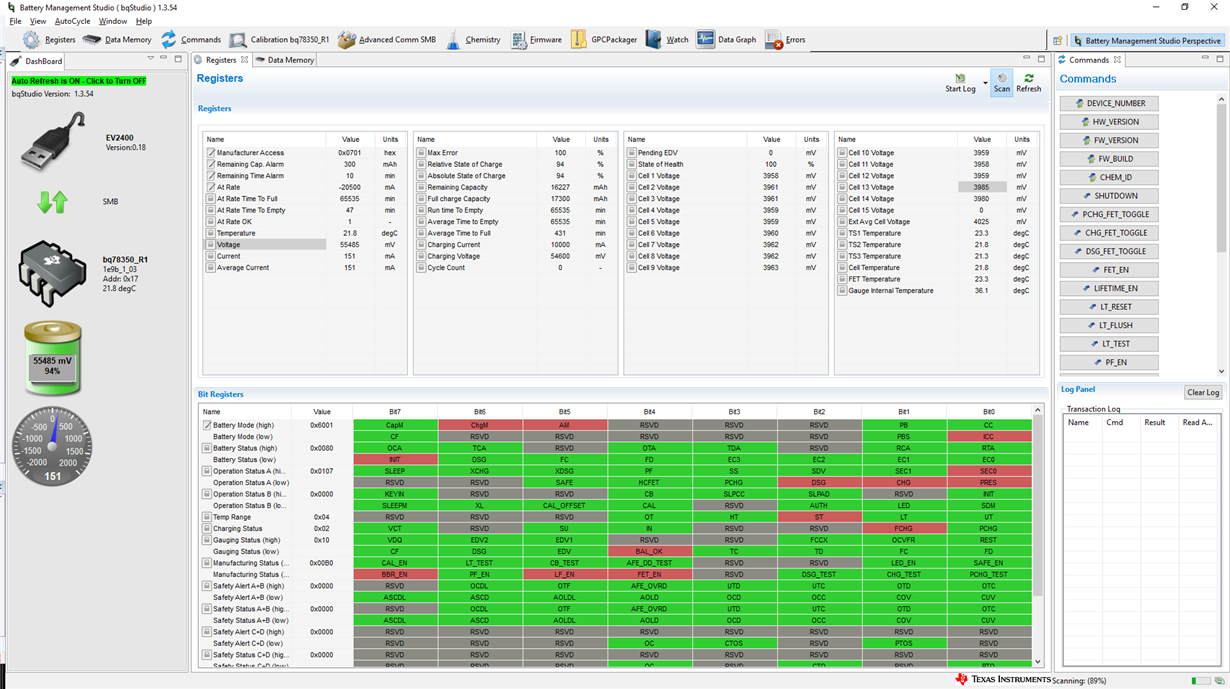Click the lock icon beside Cell 10 Voltage
Viewport: 1230px width, 689px height.
coord(842,153)
